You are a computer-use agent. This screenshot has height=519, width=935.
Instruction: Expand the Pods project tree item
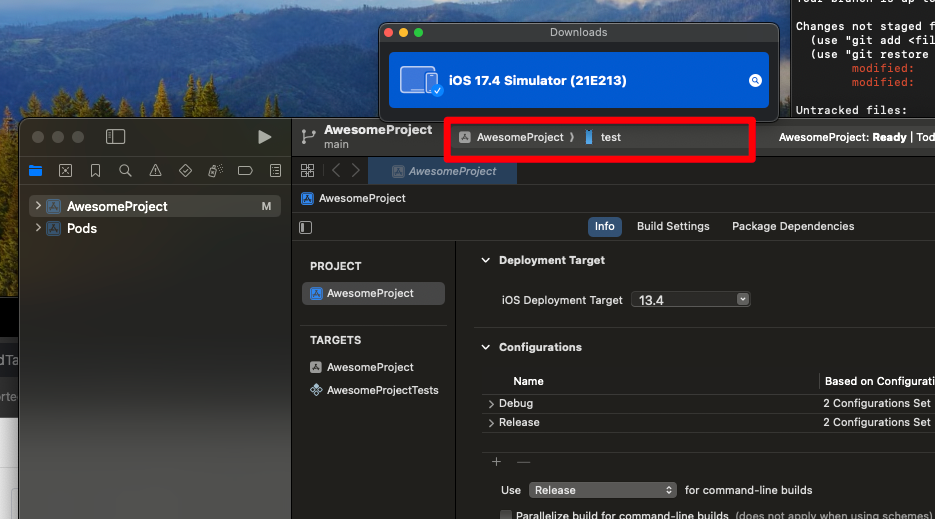point(38,228)
